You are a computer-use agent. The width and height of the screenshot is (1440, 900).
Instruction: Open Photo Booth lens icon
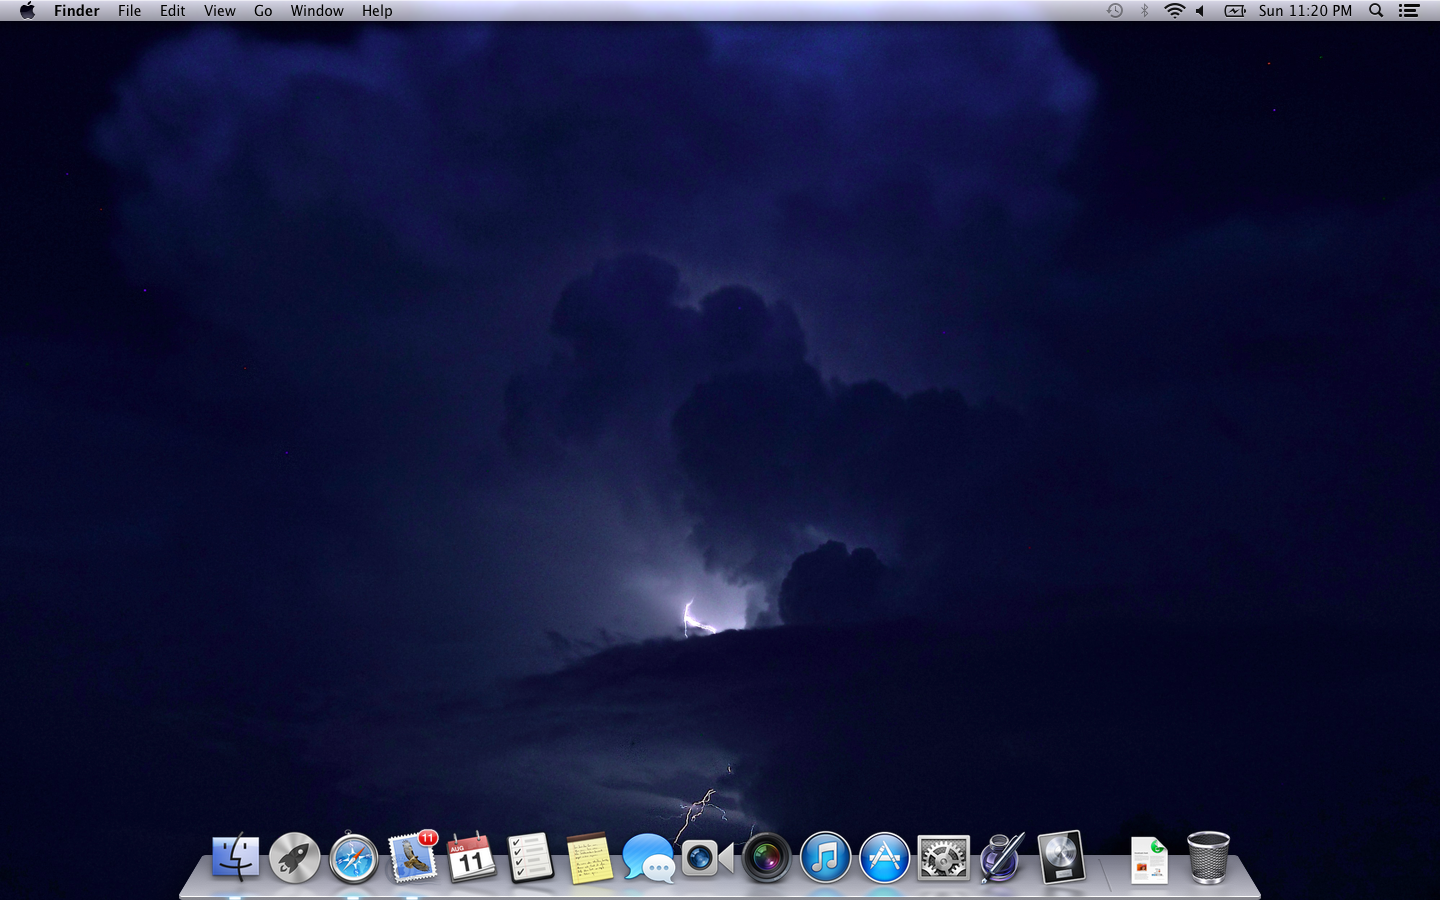(x=767, y=858)
